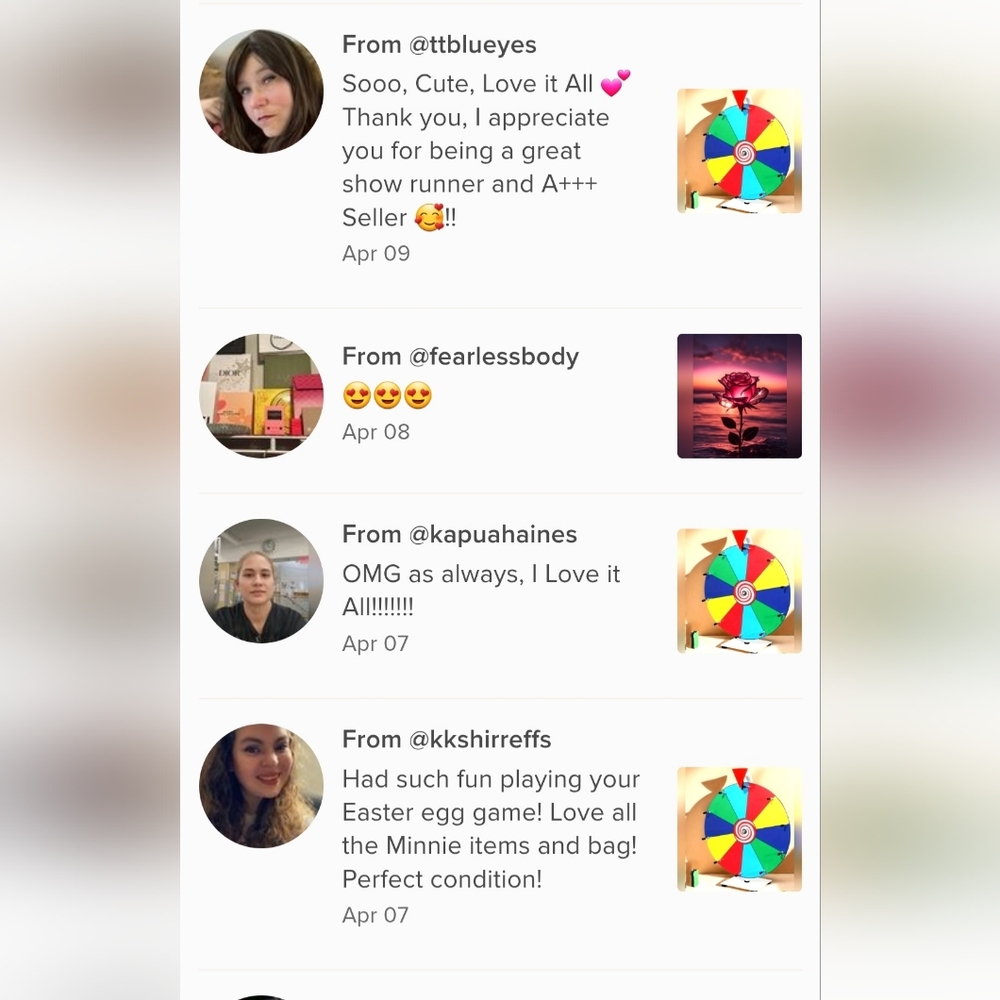Select the Easter egg game review text
The width and height of the screenshot is (1000, 1000).
pos(491,829)
